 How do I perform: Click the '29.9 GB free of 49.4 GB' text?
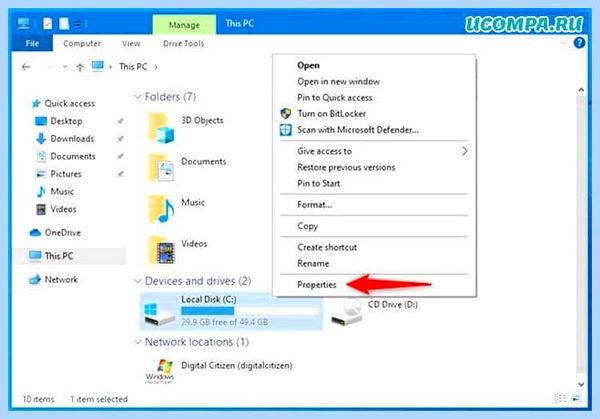click(x=225, y=322)
